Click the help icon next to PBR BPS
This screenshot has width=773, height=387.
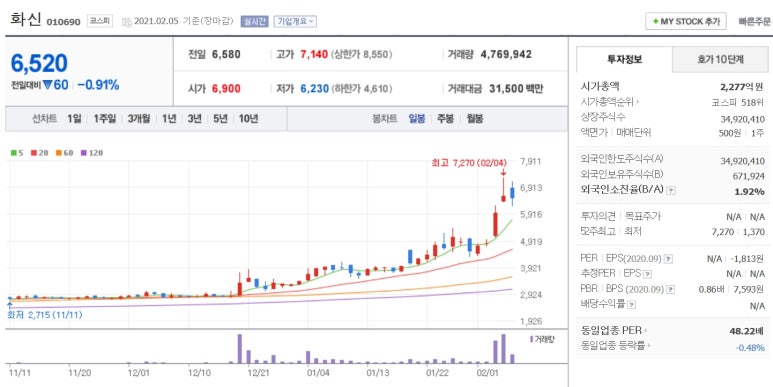point(670,289)
